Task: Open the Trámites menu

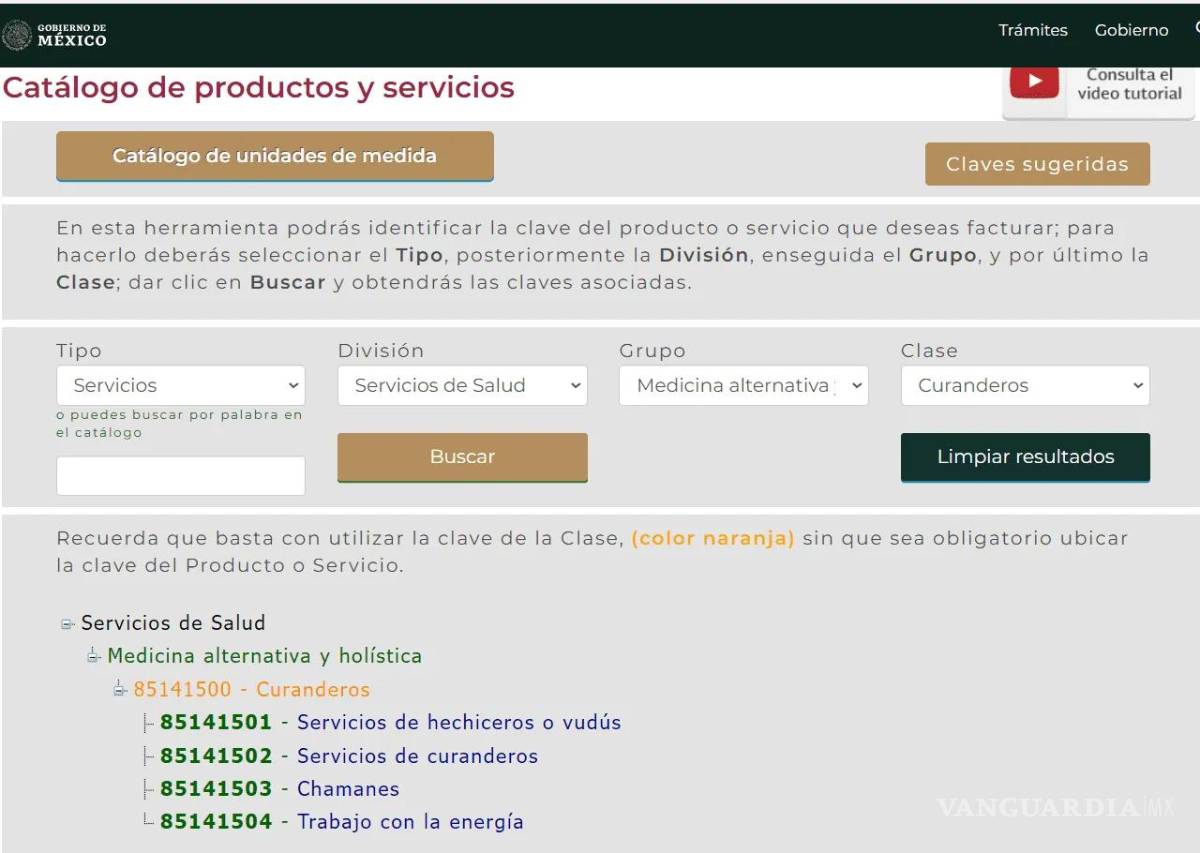Action: click(x=1033, y=30)
